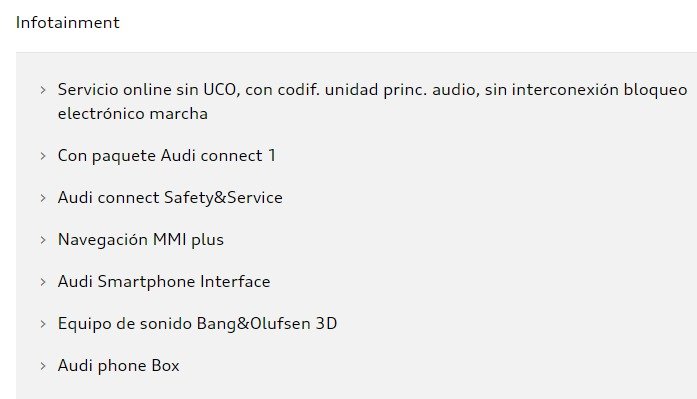Screen dimensions: 697x399
Task: Click the arrow icon before Navegación MMI plus
Action: (43, 240)
